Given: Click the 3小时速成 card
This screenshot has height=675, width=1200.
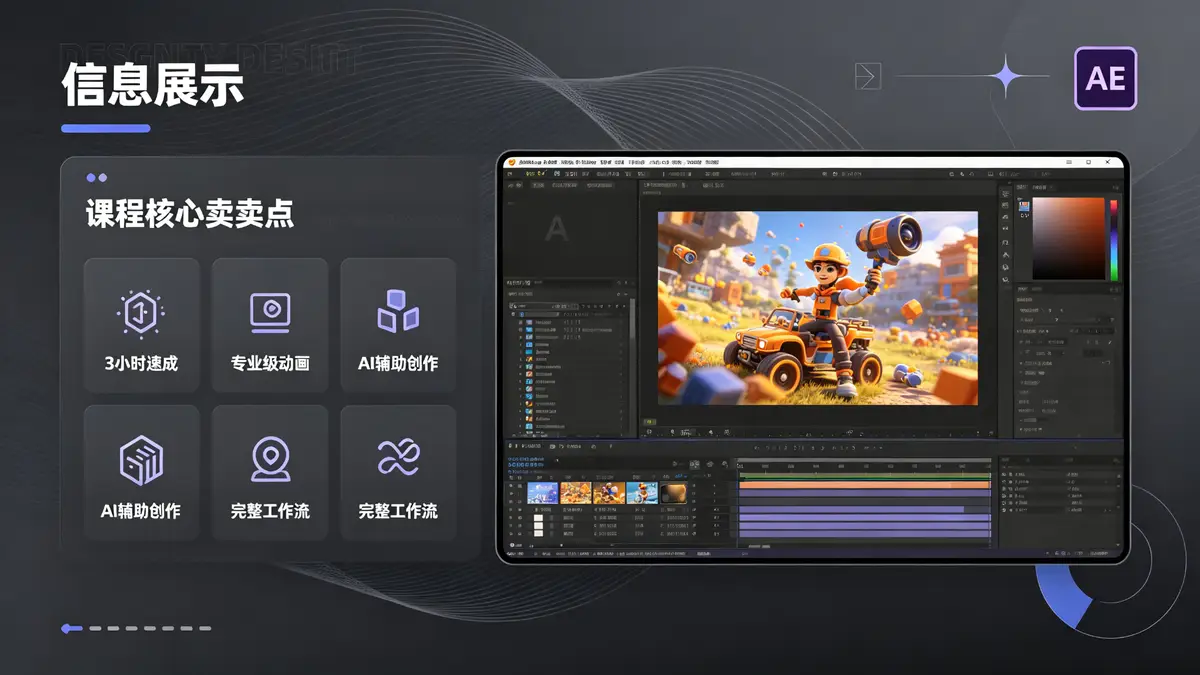Looking at the screenshot, I should pos(141,325).
